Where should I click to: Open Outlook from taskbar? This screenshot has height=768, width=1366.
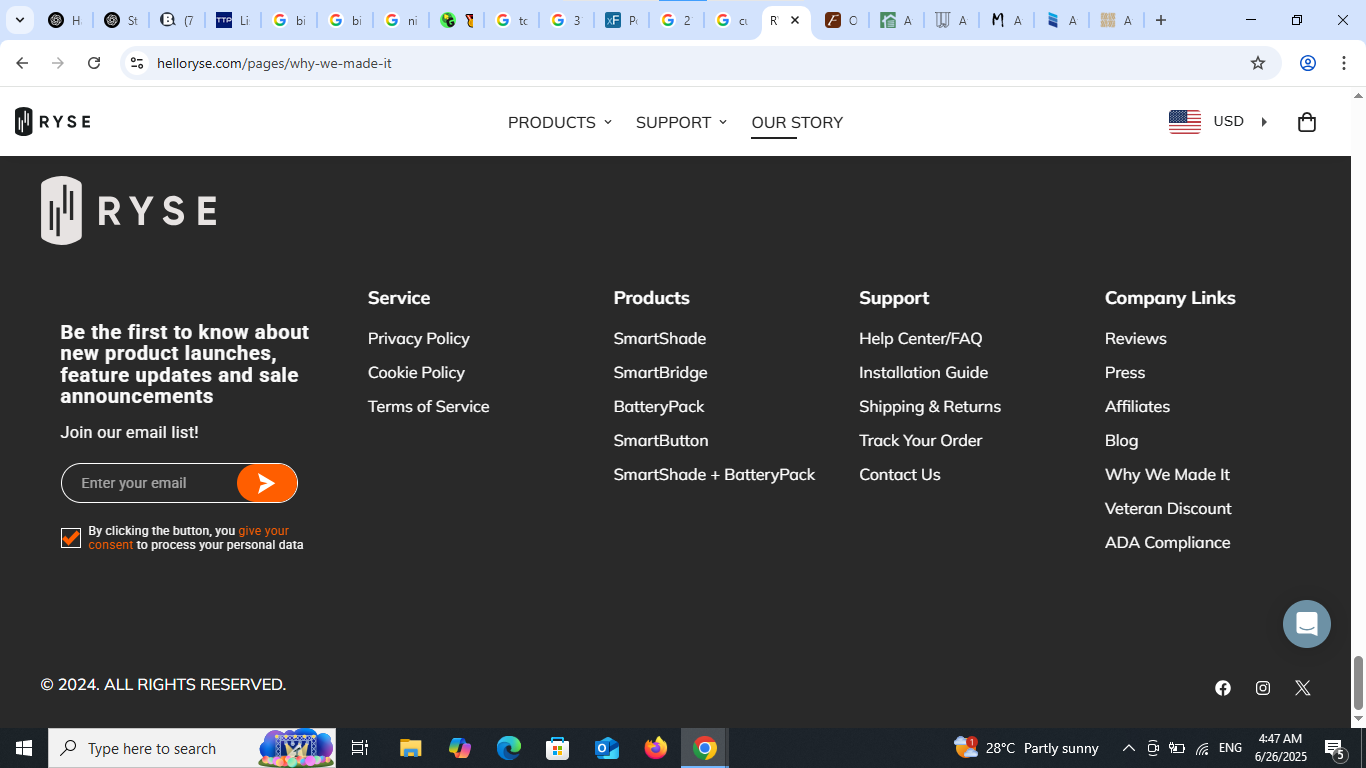[607, 748]
